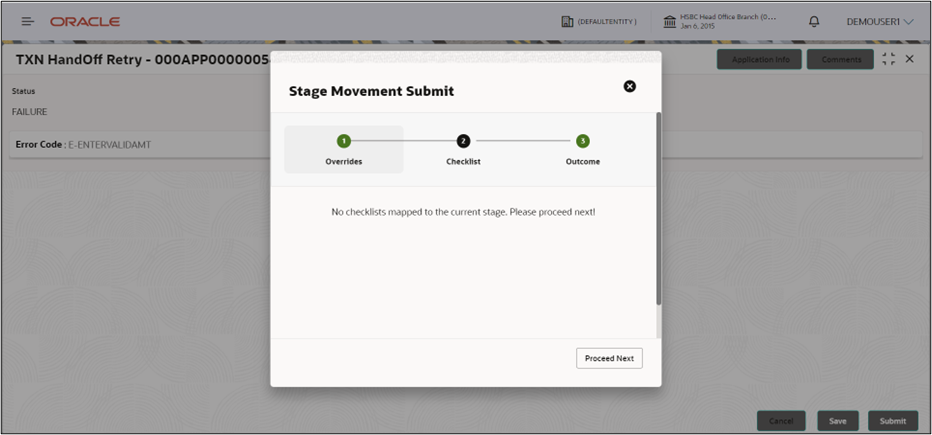Open Application Info
The image size is (932, 435).
point(760,59)
